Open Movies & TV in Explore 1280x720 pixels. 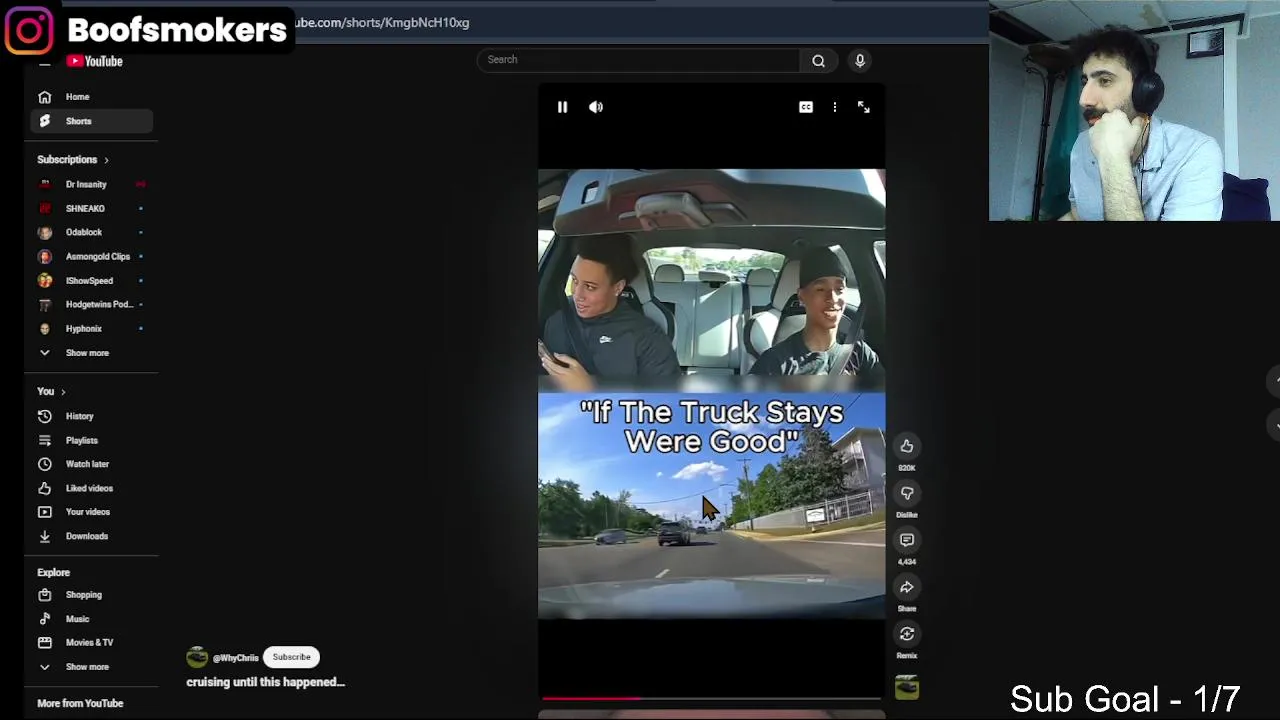point(88,643)
